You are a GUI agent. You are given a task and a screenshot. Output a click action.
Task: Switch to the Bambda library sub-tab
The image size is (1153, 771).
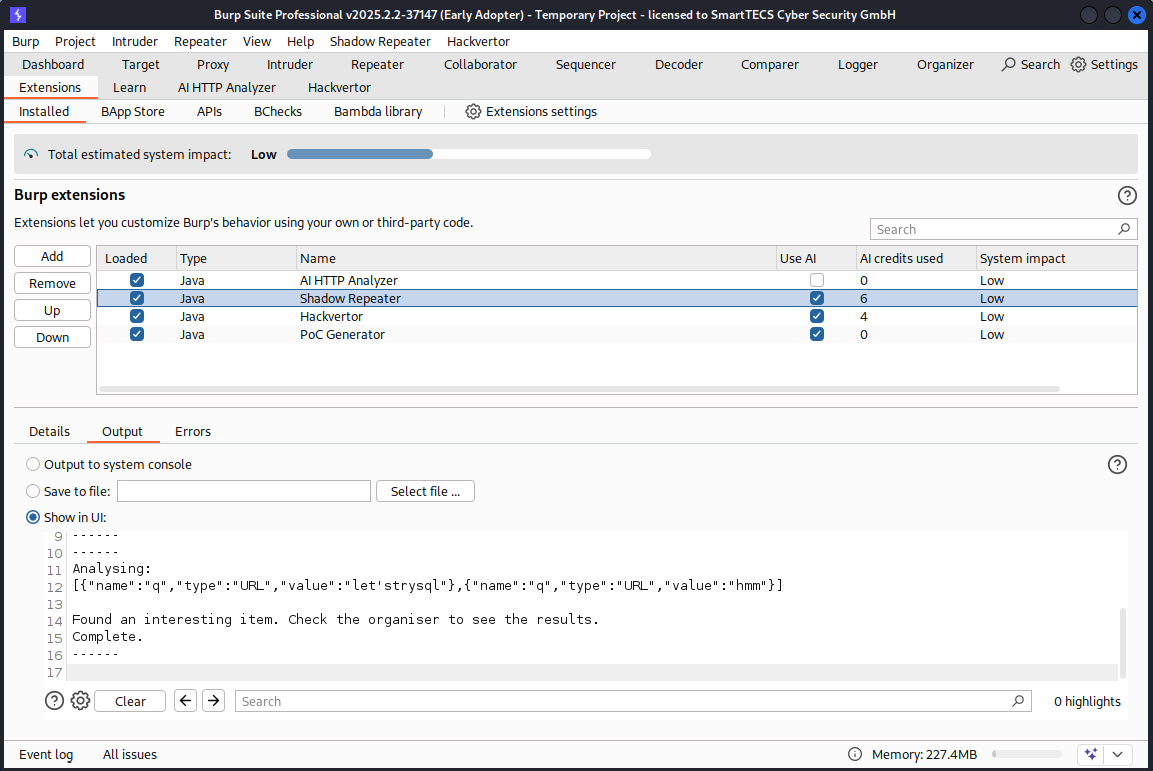click(x=378, y=112)
